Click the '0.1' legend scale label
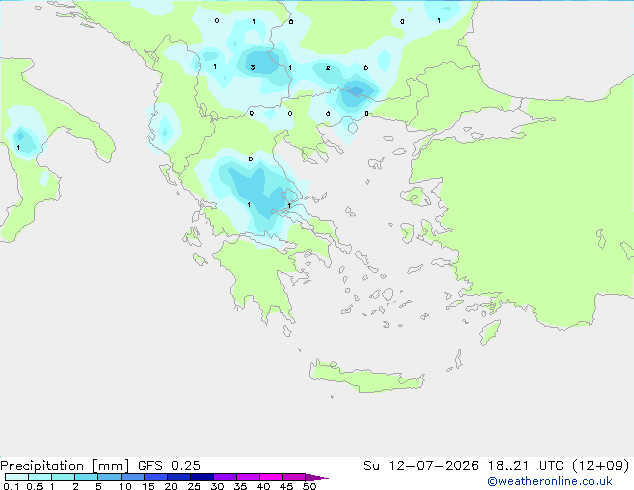634x490 pixels. (x=11, y=486)
